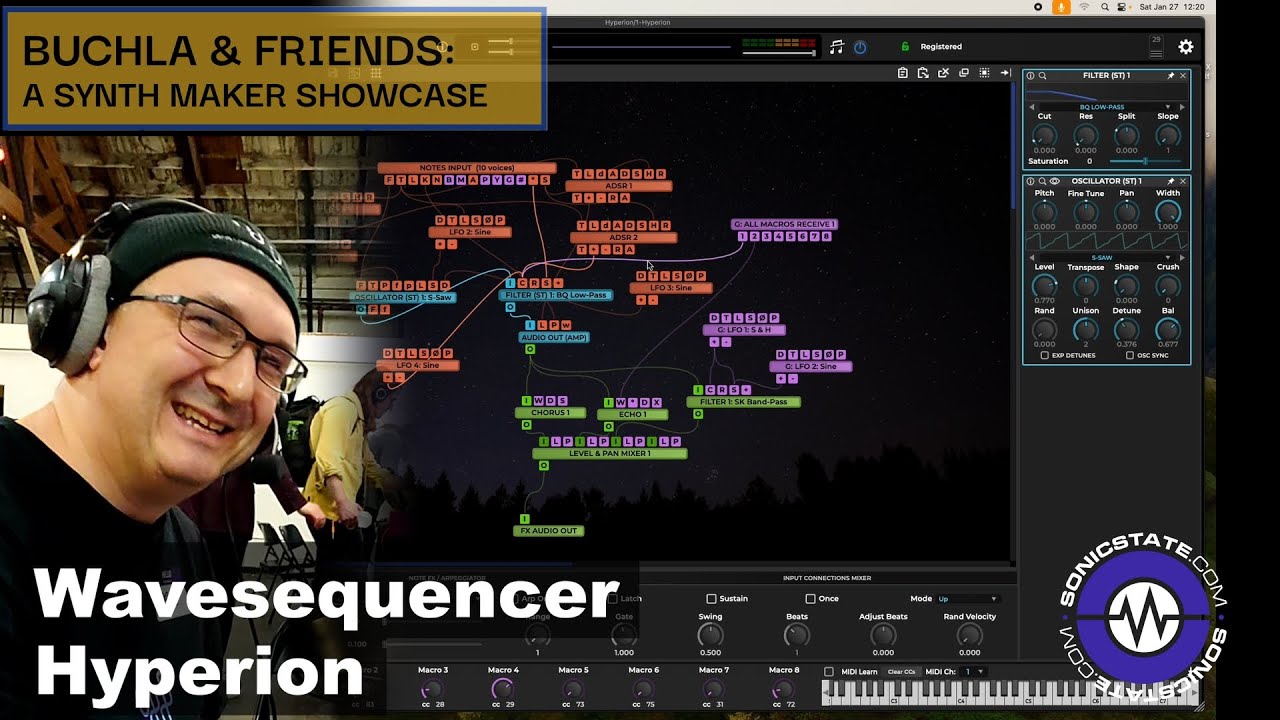The image size is (1280, 720).
Task: Select the ADSR 2 node
Action: [x=623, y=238]
